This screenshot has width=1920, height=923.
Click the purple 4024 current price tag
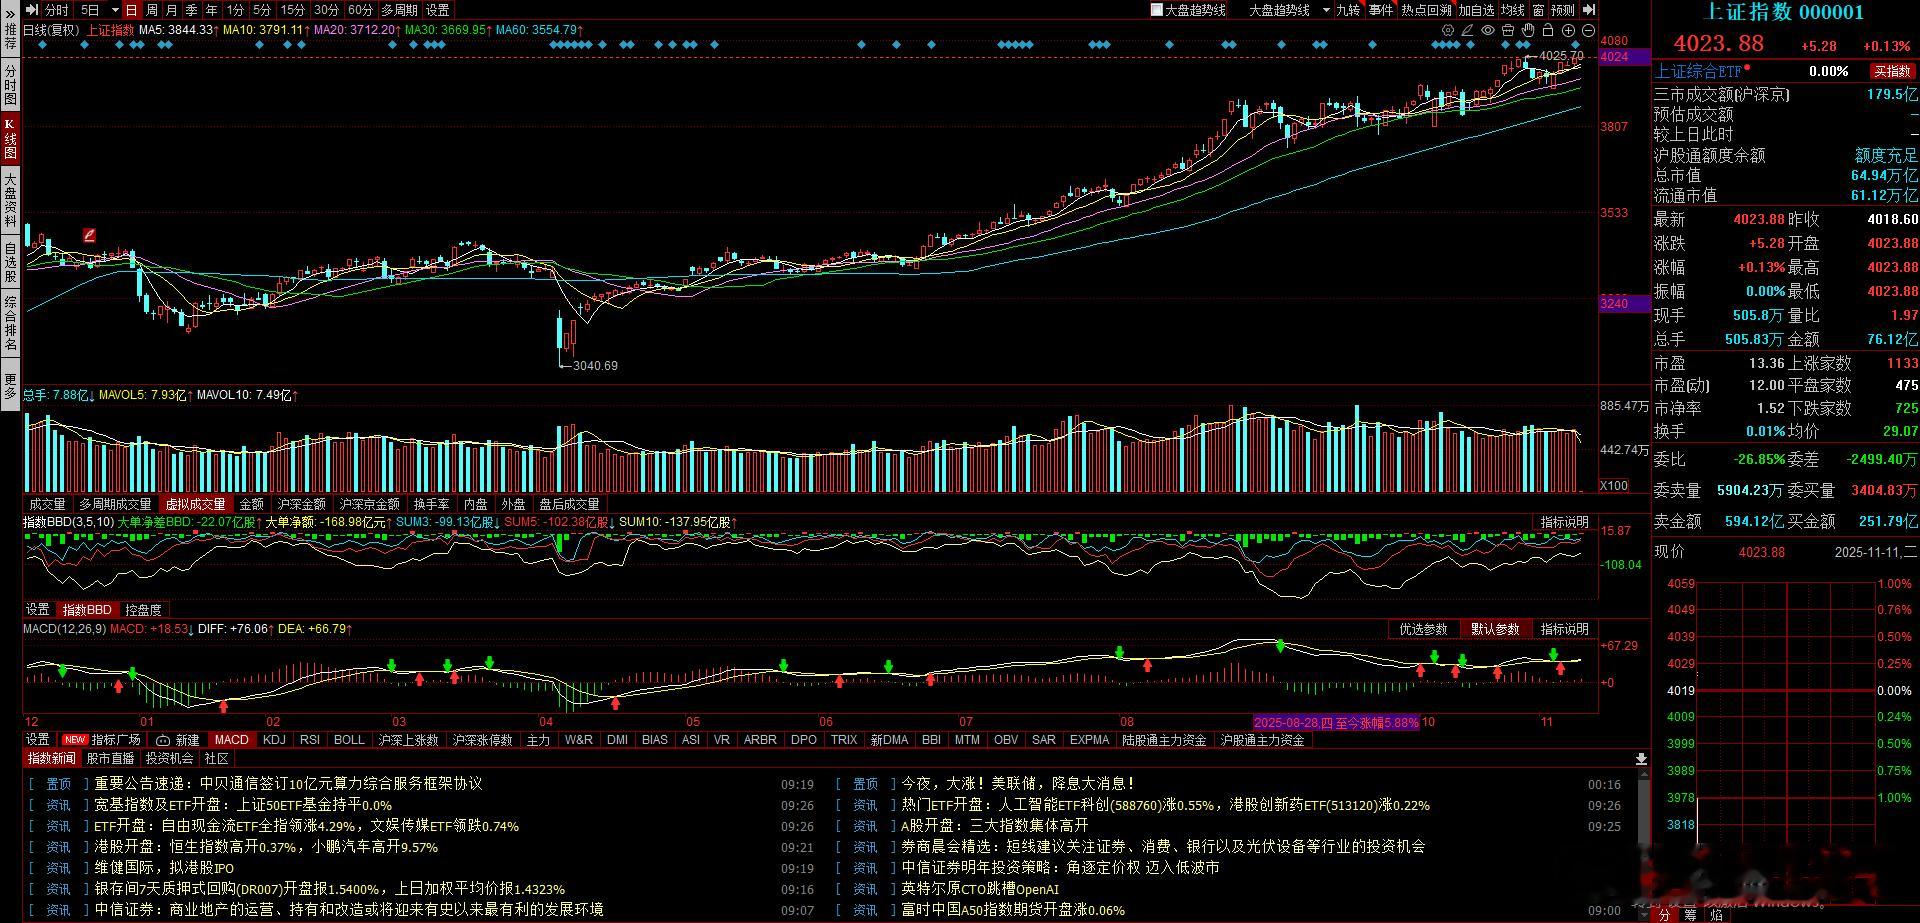click(1625, 57)
